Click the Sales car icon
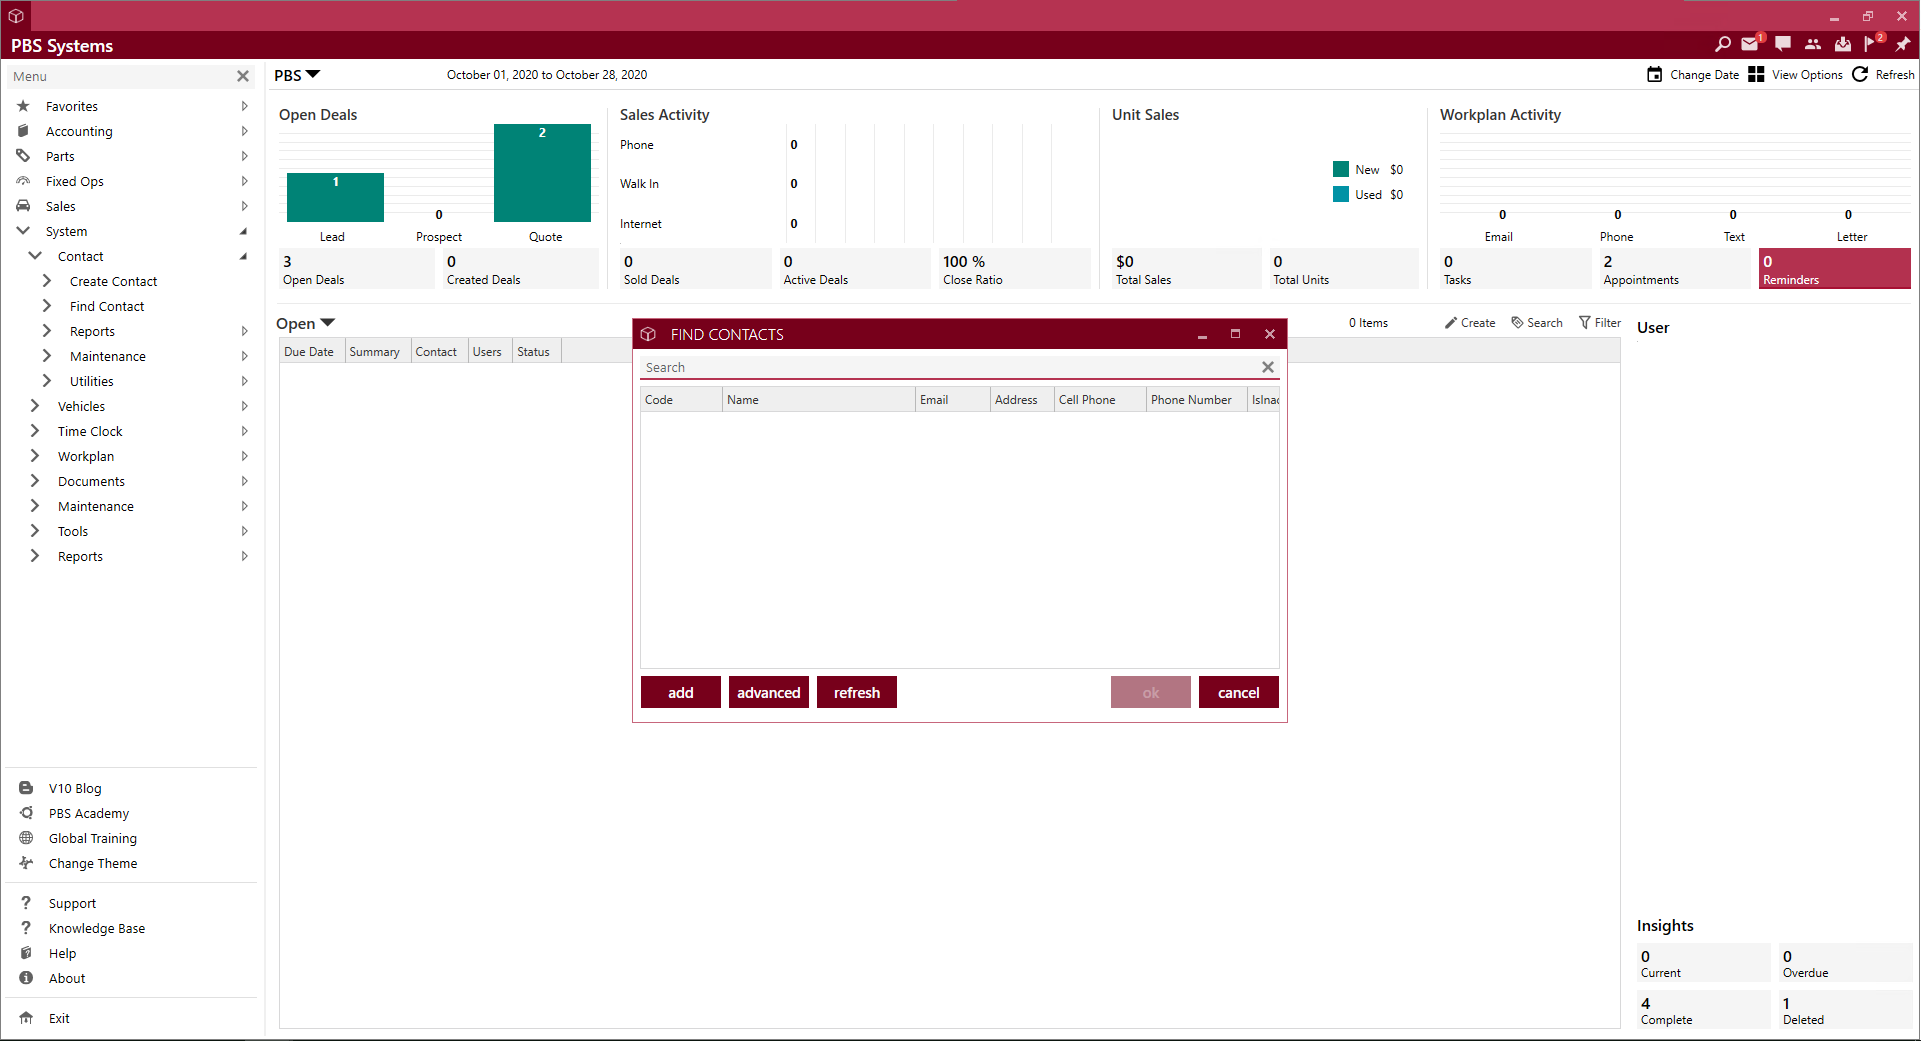The height and width of the screenshot is (1041, 1921). pos(23,206)
